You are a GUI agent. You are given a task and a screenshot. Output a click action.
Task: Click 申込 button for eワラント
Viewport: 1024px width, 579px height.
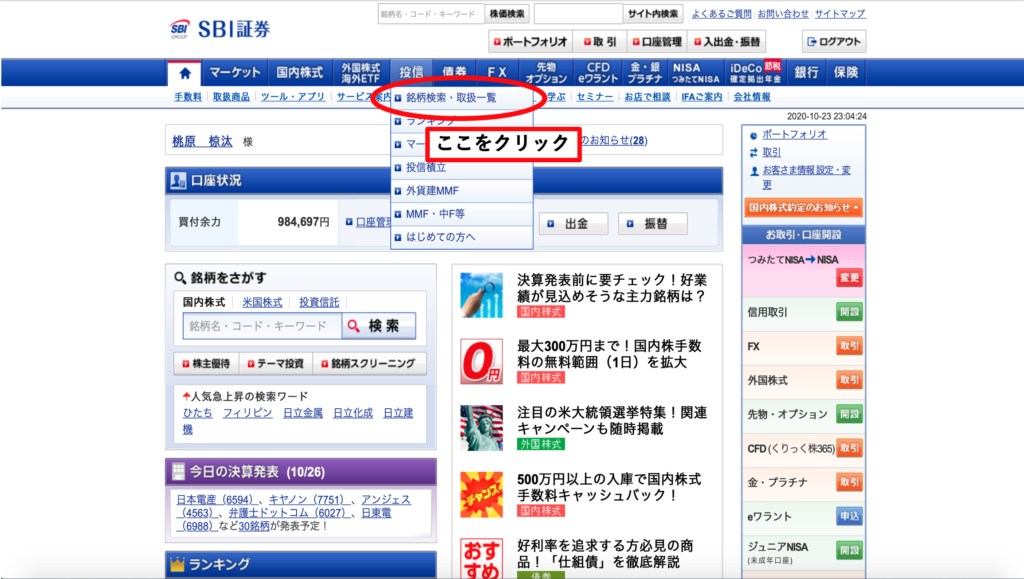849,516
